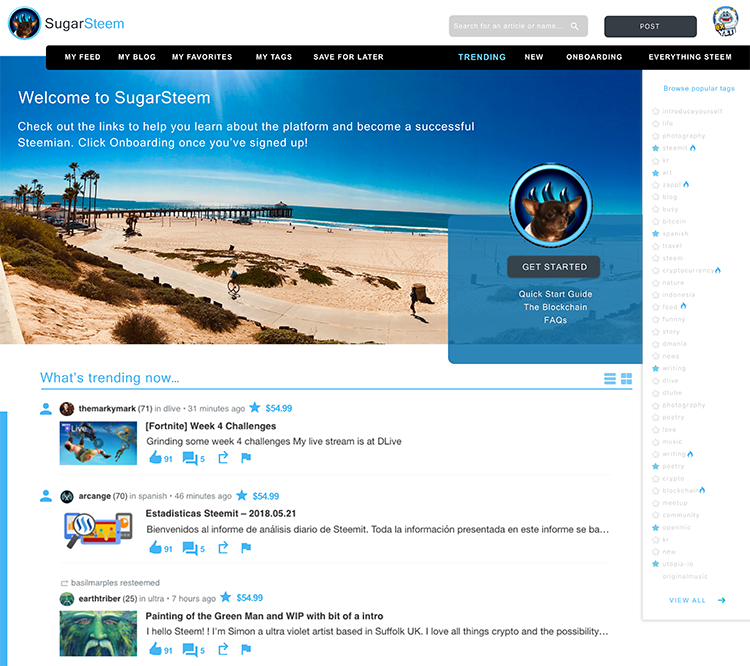Open The Blockchain link

[x=555, y=307]
